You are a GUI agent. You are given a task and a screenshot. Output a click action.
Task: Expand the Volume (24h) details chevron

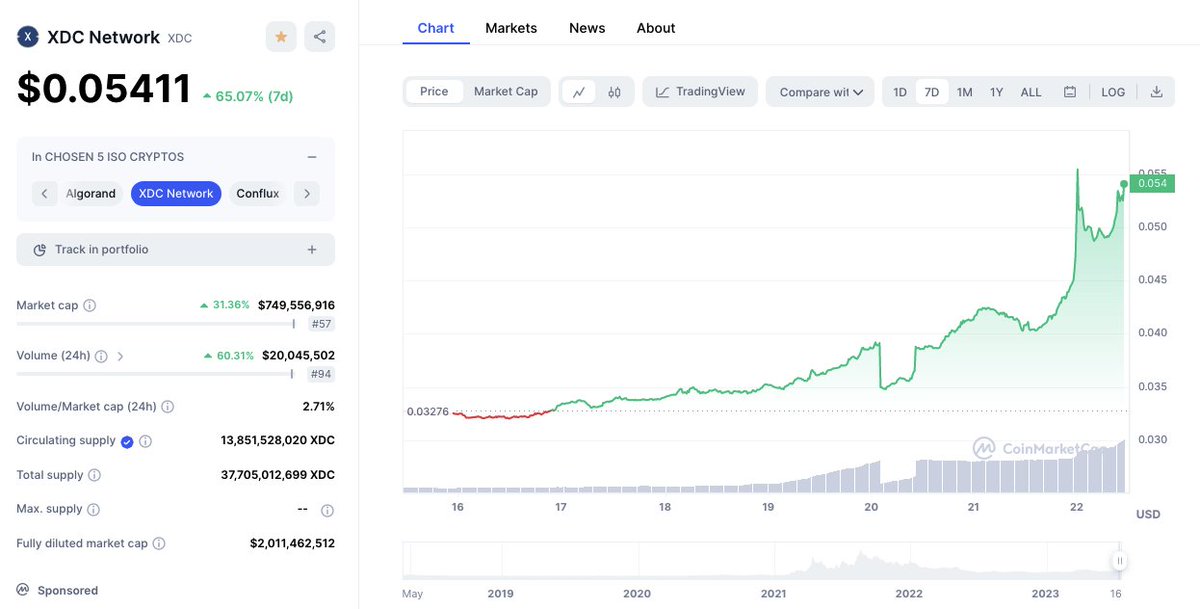120,355
